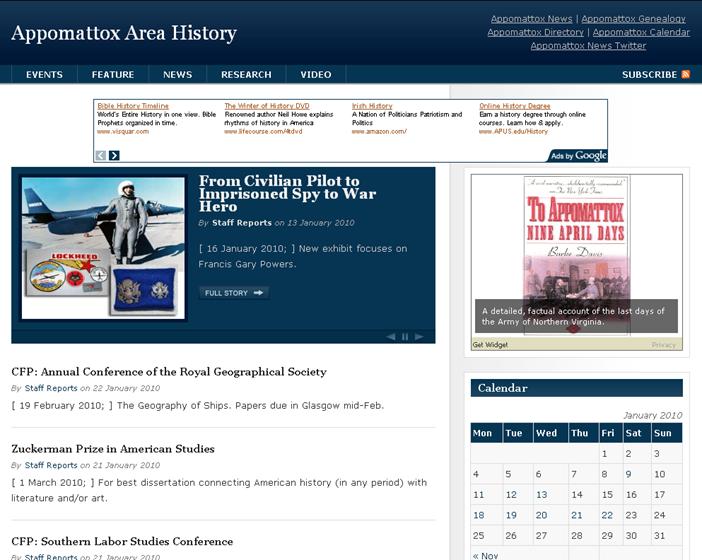This screenshot has width=702, height=560.
Task: Click the Full Story button
Action: point(234,293)
